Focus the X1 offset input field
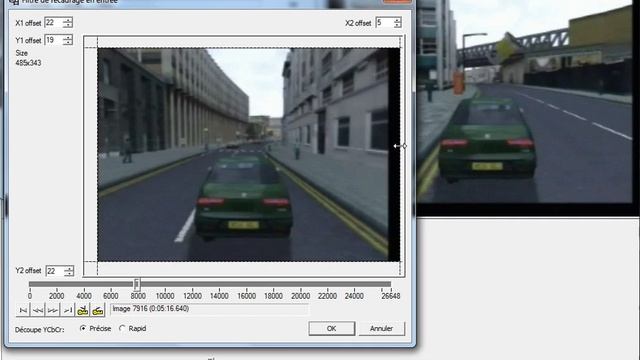 53,22
